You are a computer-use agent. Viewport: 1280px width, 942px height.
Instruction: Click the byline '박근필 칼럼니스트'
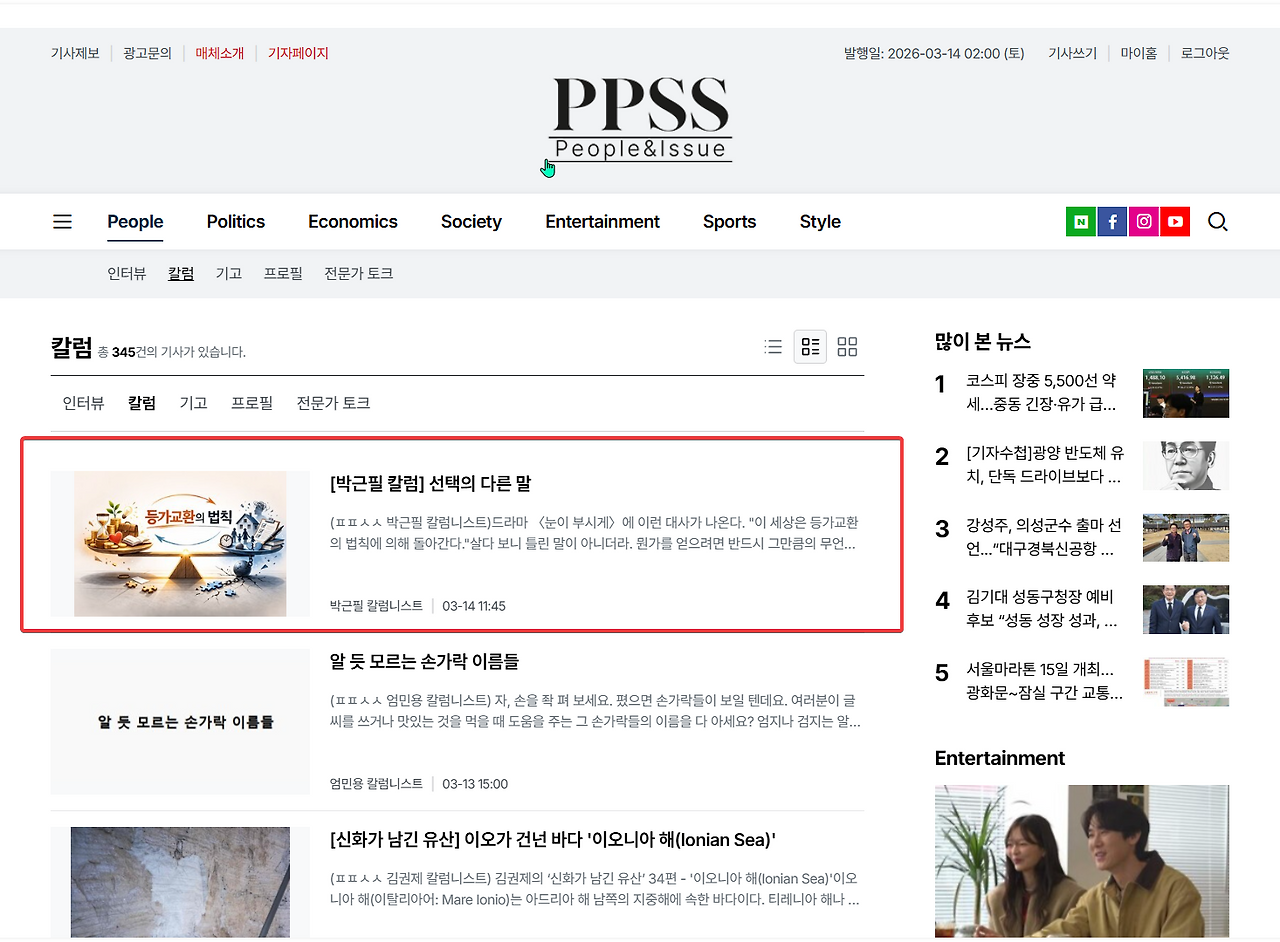[376, 606]
